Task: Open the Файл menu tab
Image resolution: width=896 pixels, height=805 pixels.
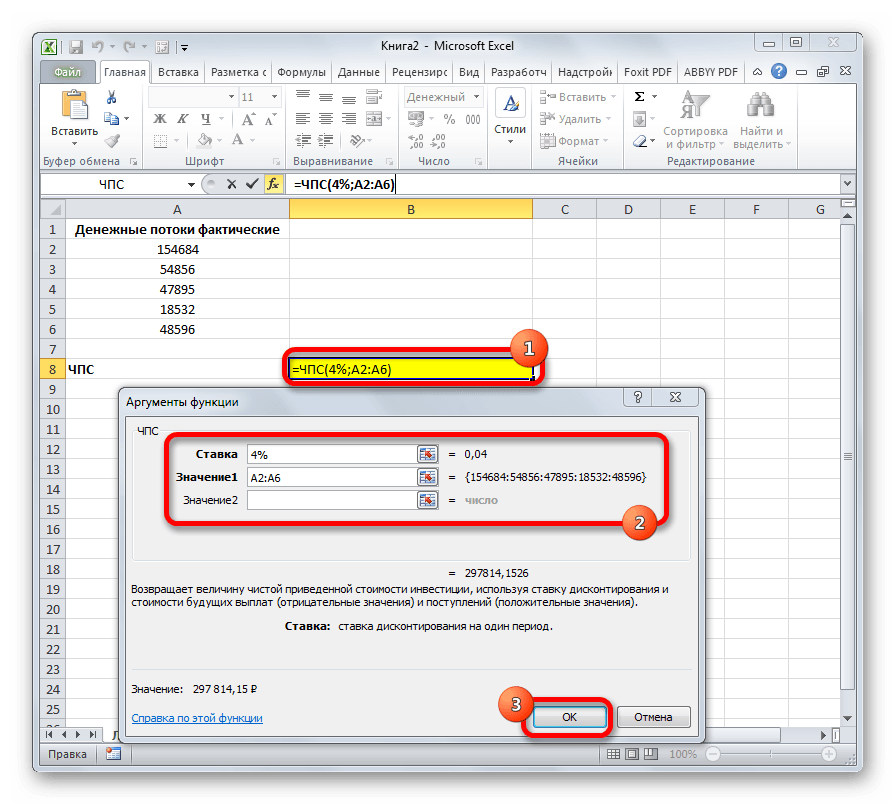Action: coord(68,72)
